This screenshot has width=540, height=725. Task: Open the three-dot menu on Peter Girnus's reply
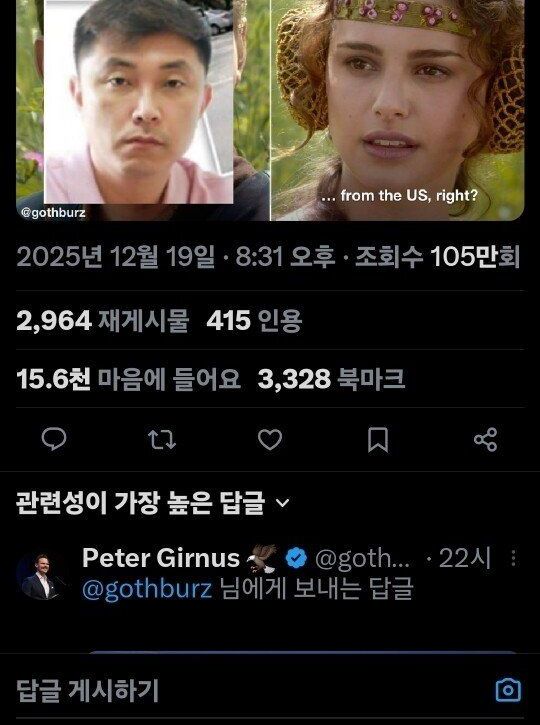click(x=514, y=559)
